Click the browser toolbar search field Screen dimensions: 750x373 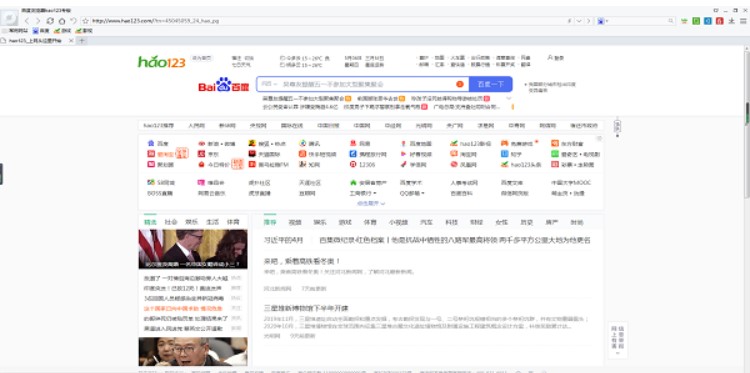tap(638, 21)
